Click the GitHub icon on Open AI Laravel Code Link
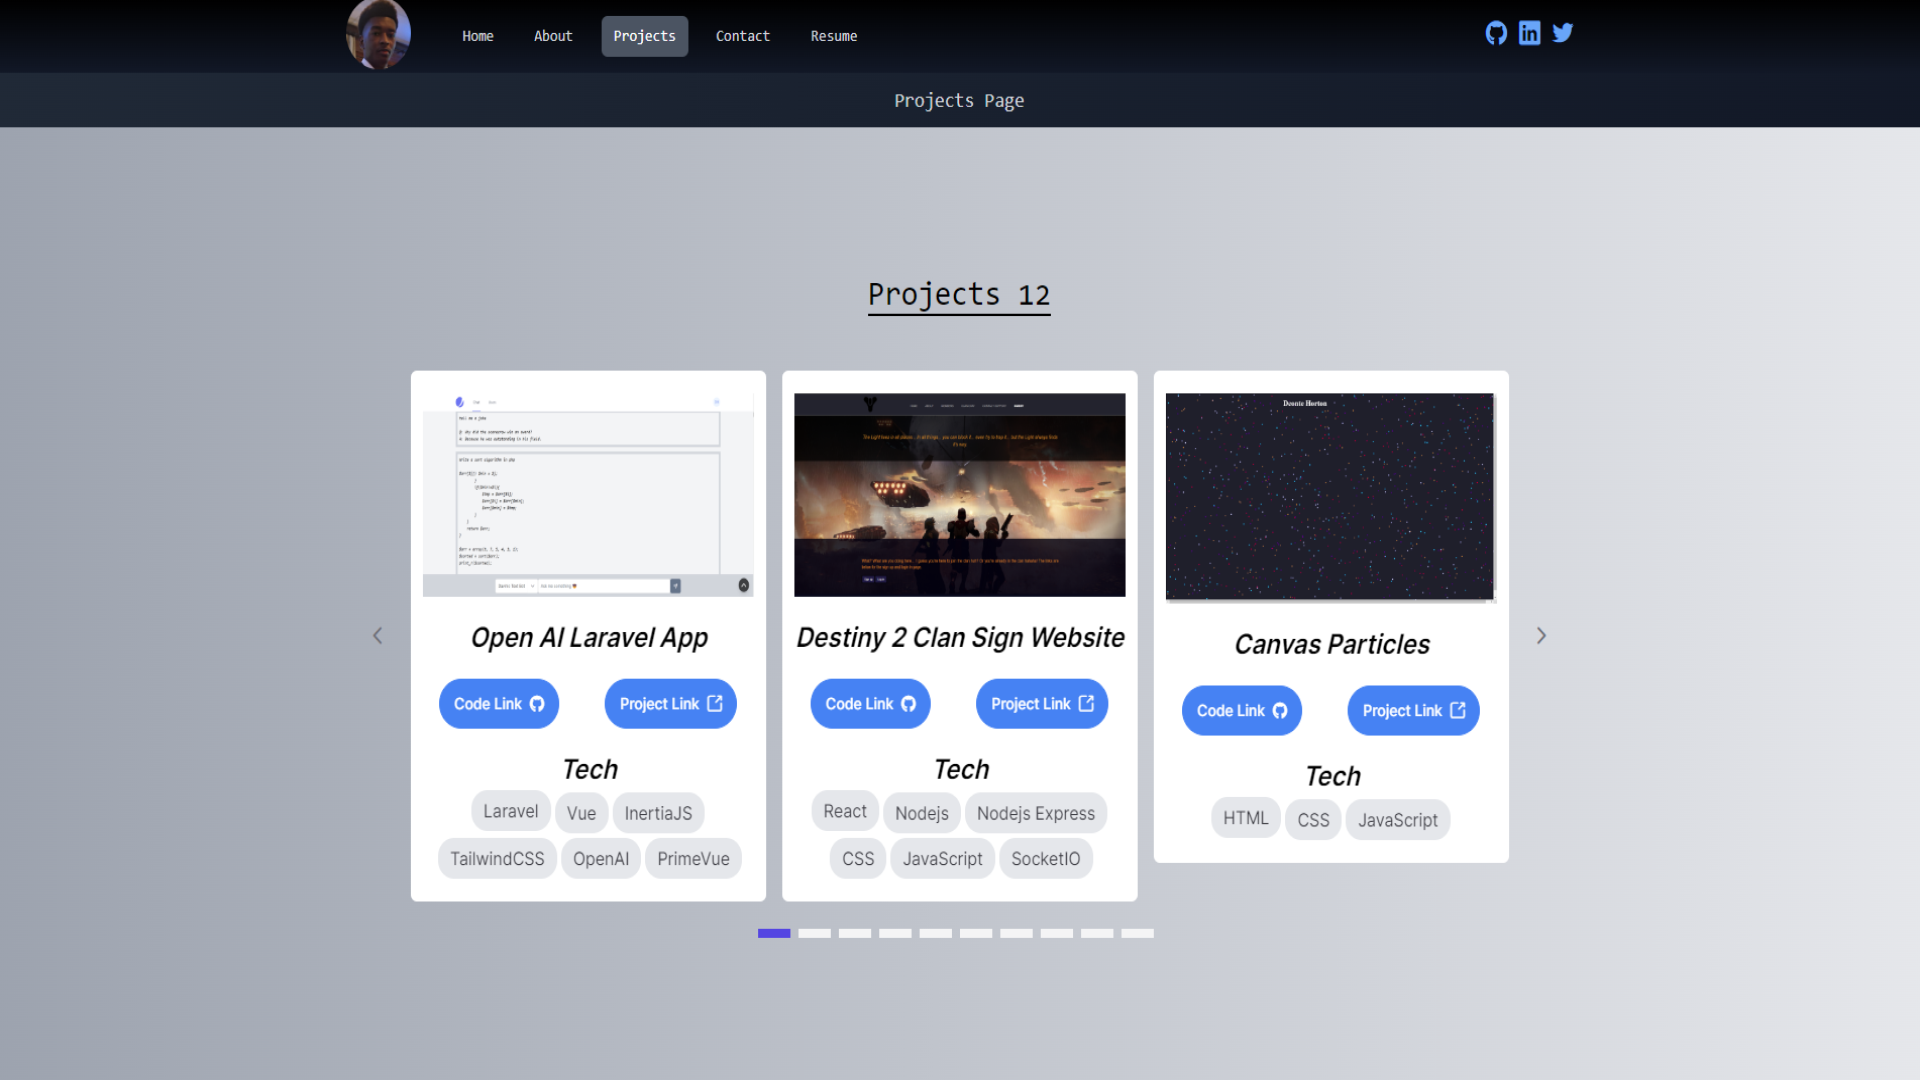Screen dimensions: 1920x1080 (535, 703)
